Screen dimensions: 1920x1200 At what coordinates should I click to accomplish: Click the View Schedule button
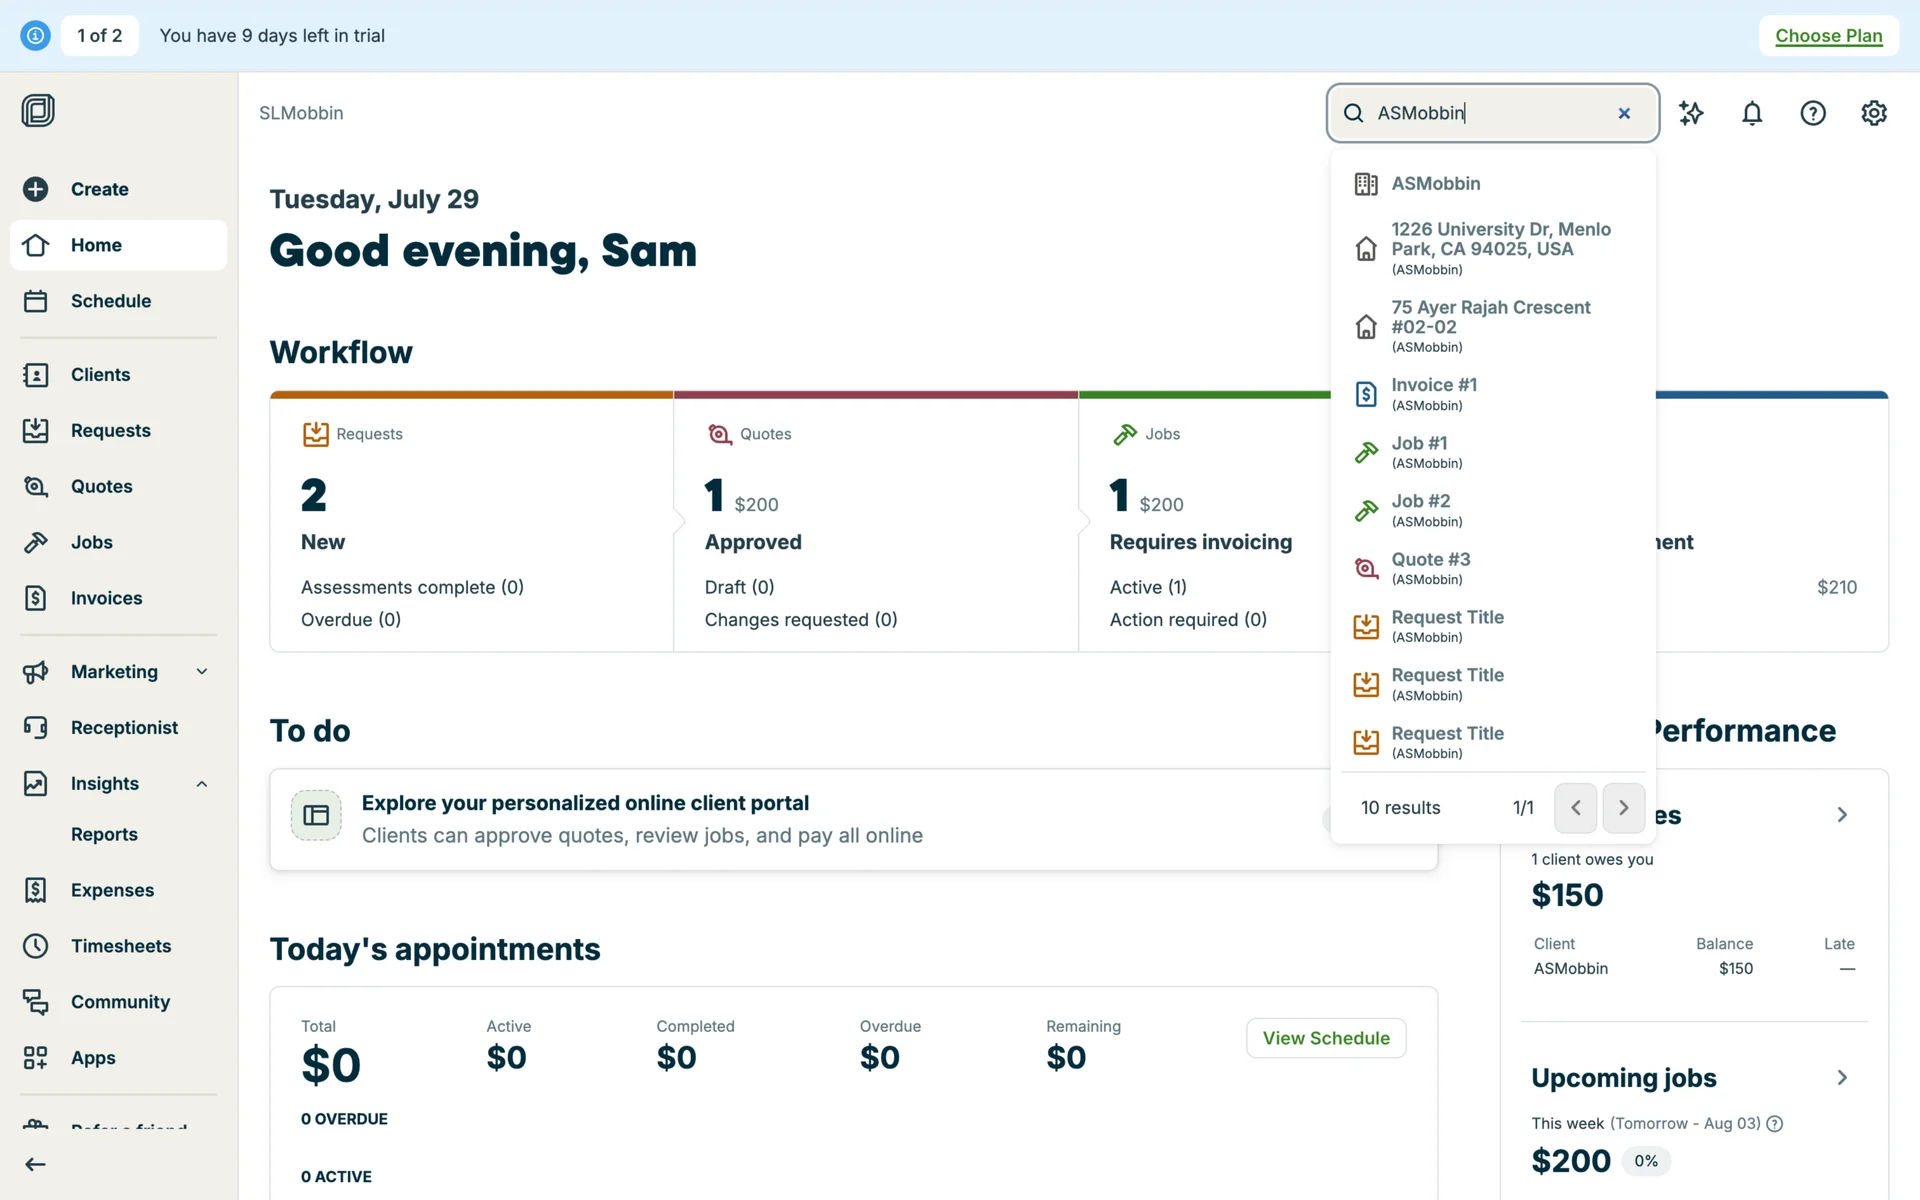(1325, 1038)
